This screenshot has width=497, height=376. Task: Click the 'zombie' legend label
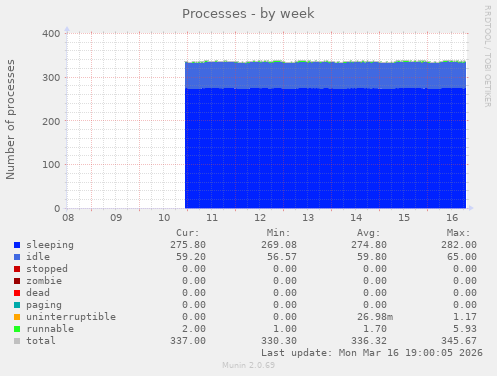tap(44, 281)
